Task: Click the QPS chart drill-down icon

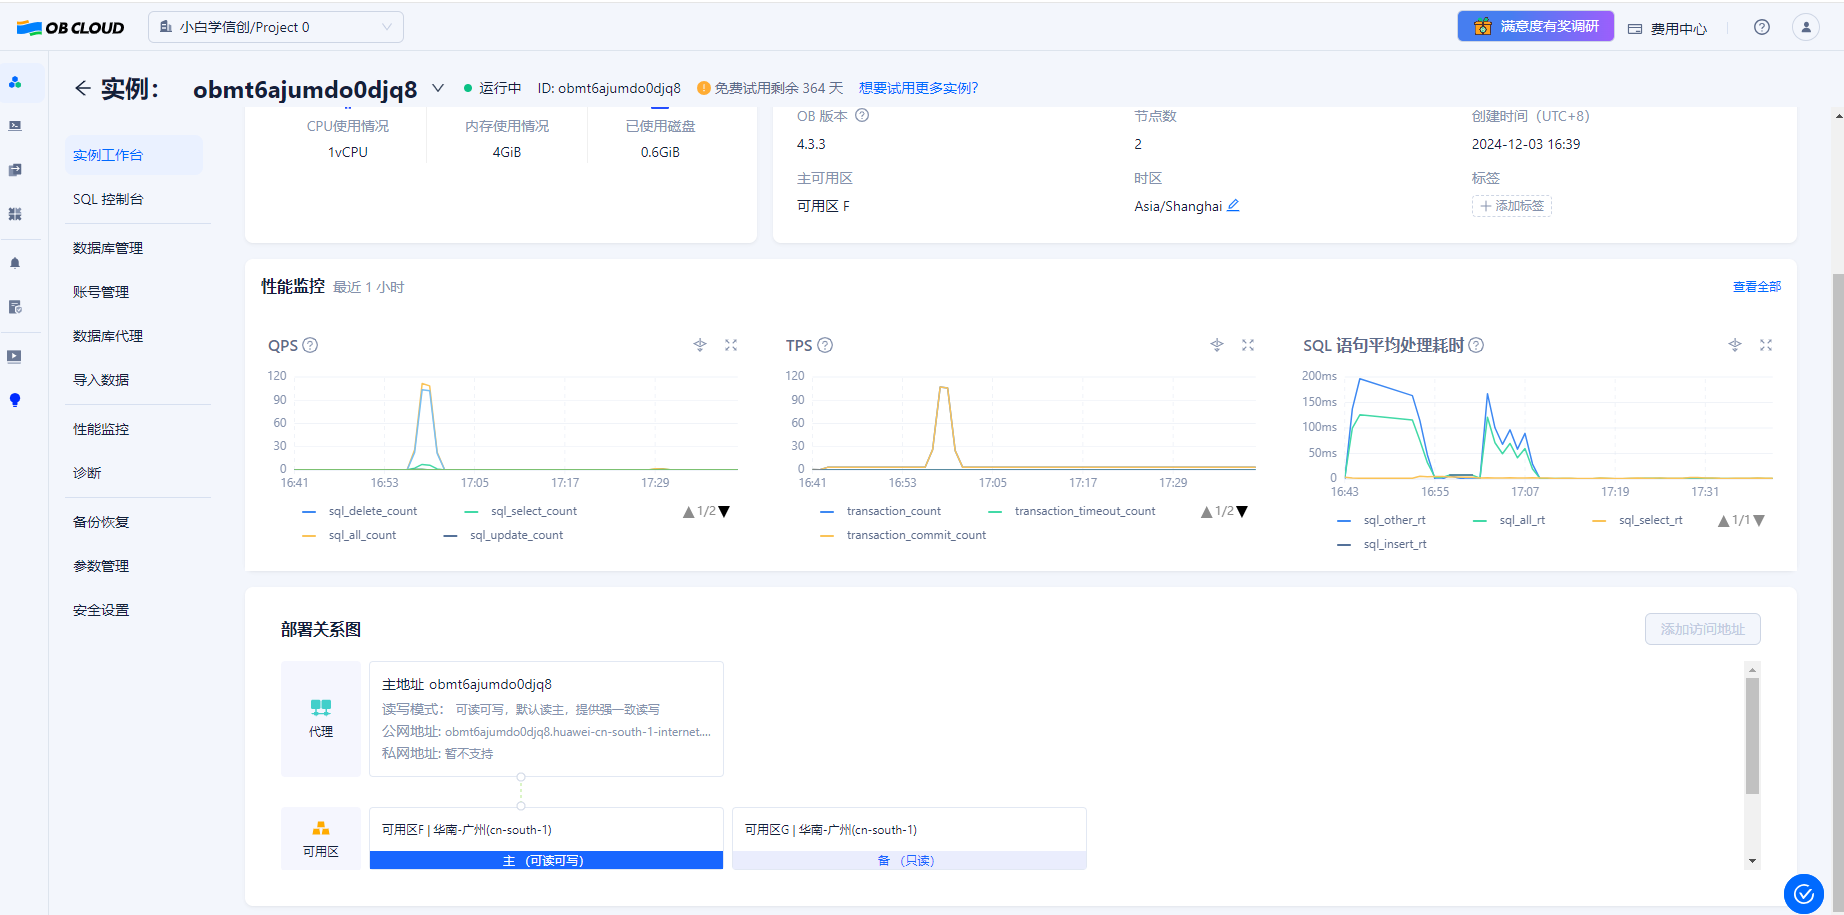Action: coord(700,345)
